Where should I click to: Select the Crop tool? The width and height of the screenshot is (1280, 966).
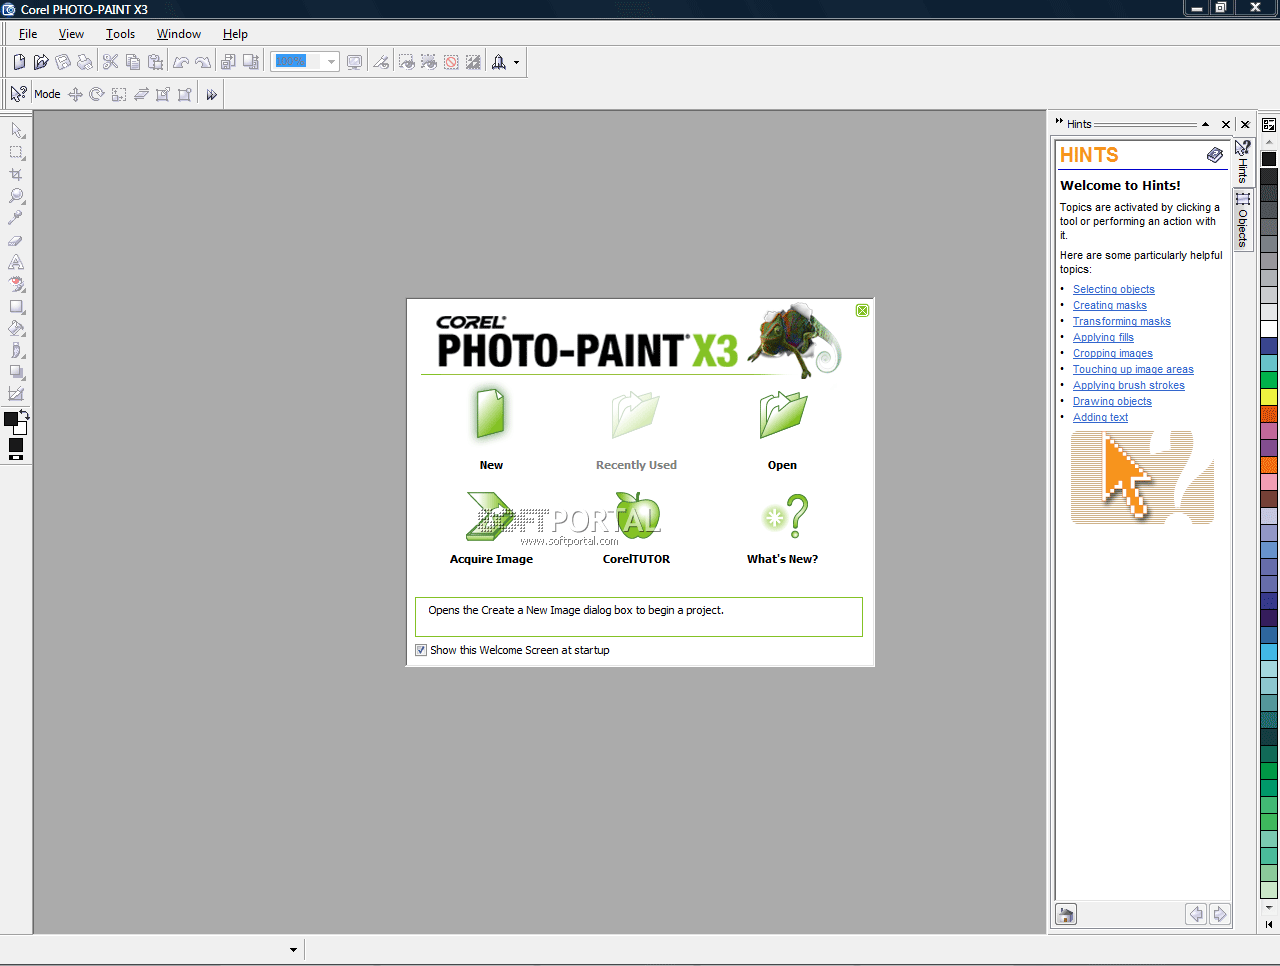(x=17, y=174)
